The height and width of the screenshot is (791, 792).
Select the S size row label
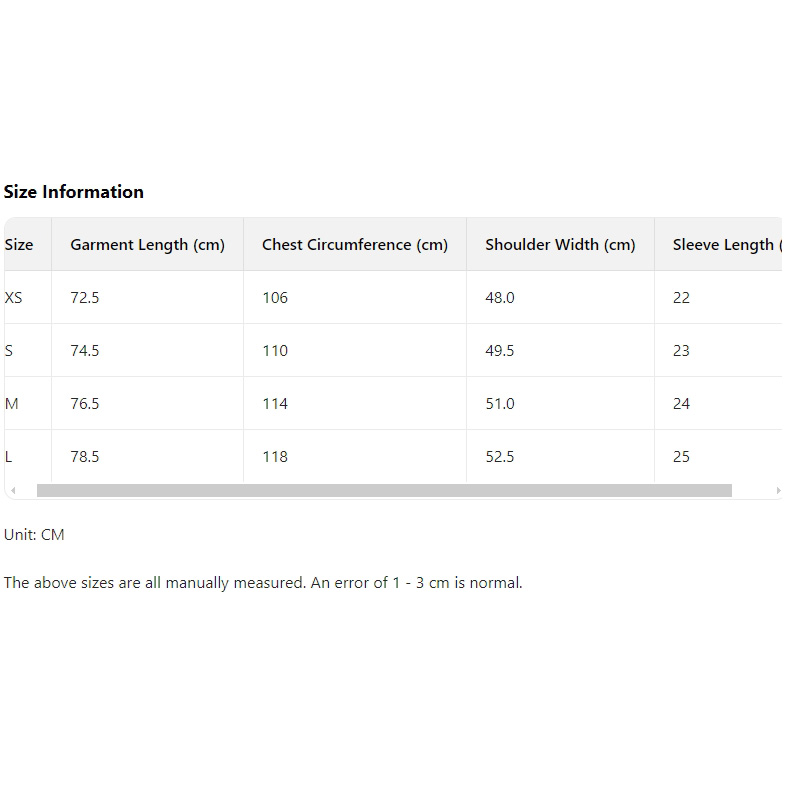pos(9,351)
